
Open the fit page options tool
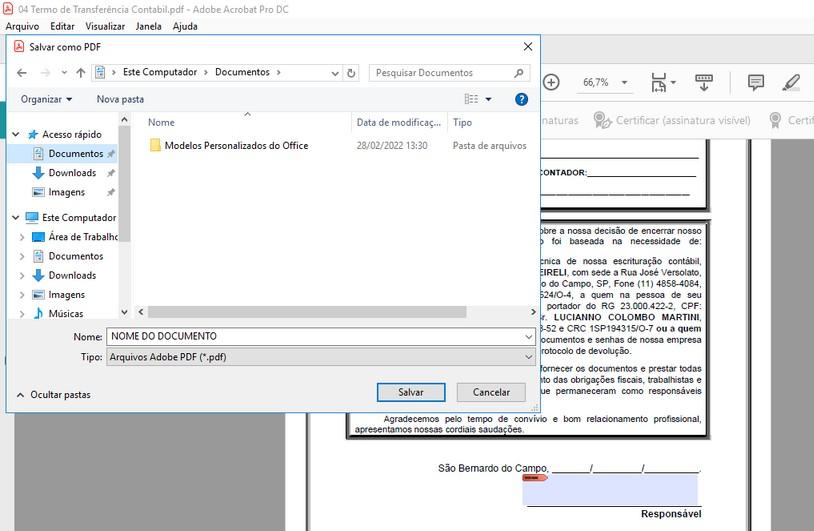(x=663, y=82)
